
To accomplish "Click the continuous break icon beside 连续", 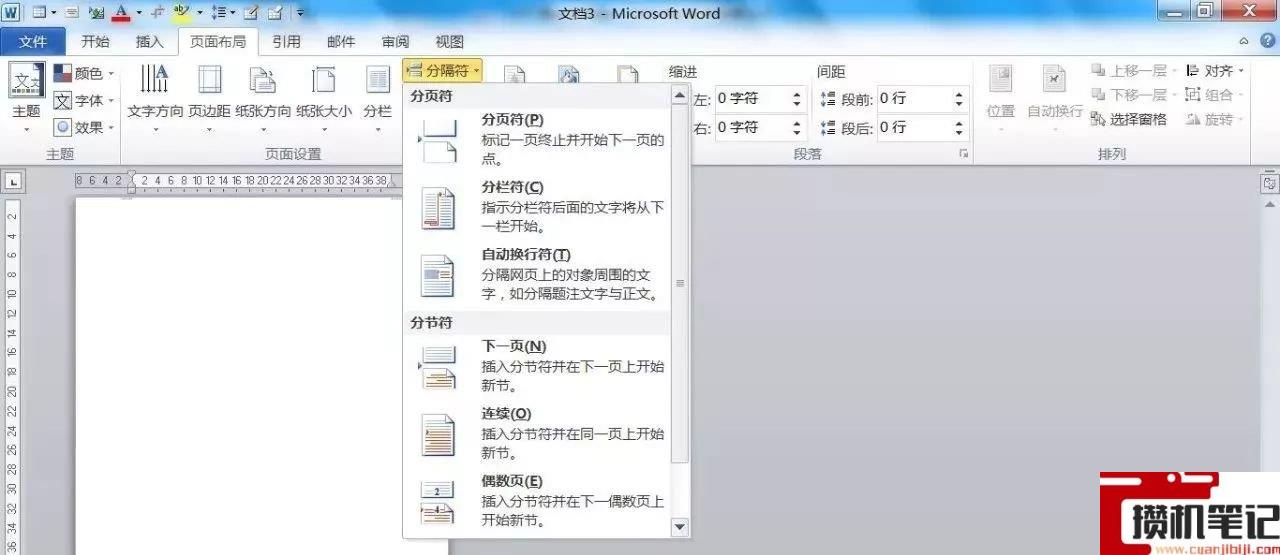I will [x=438, y=435].
